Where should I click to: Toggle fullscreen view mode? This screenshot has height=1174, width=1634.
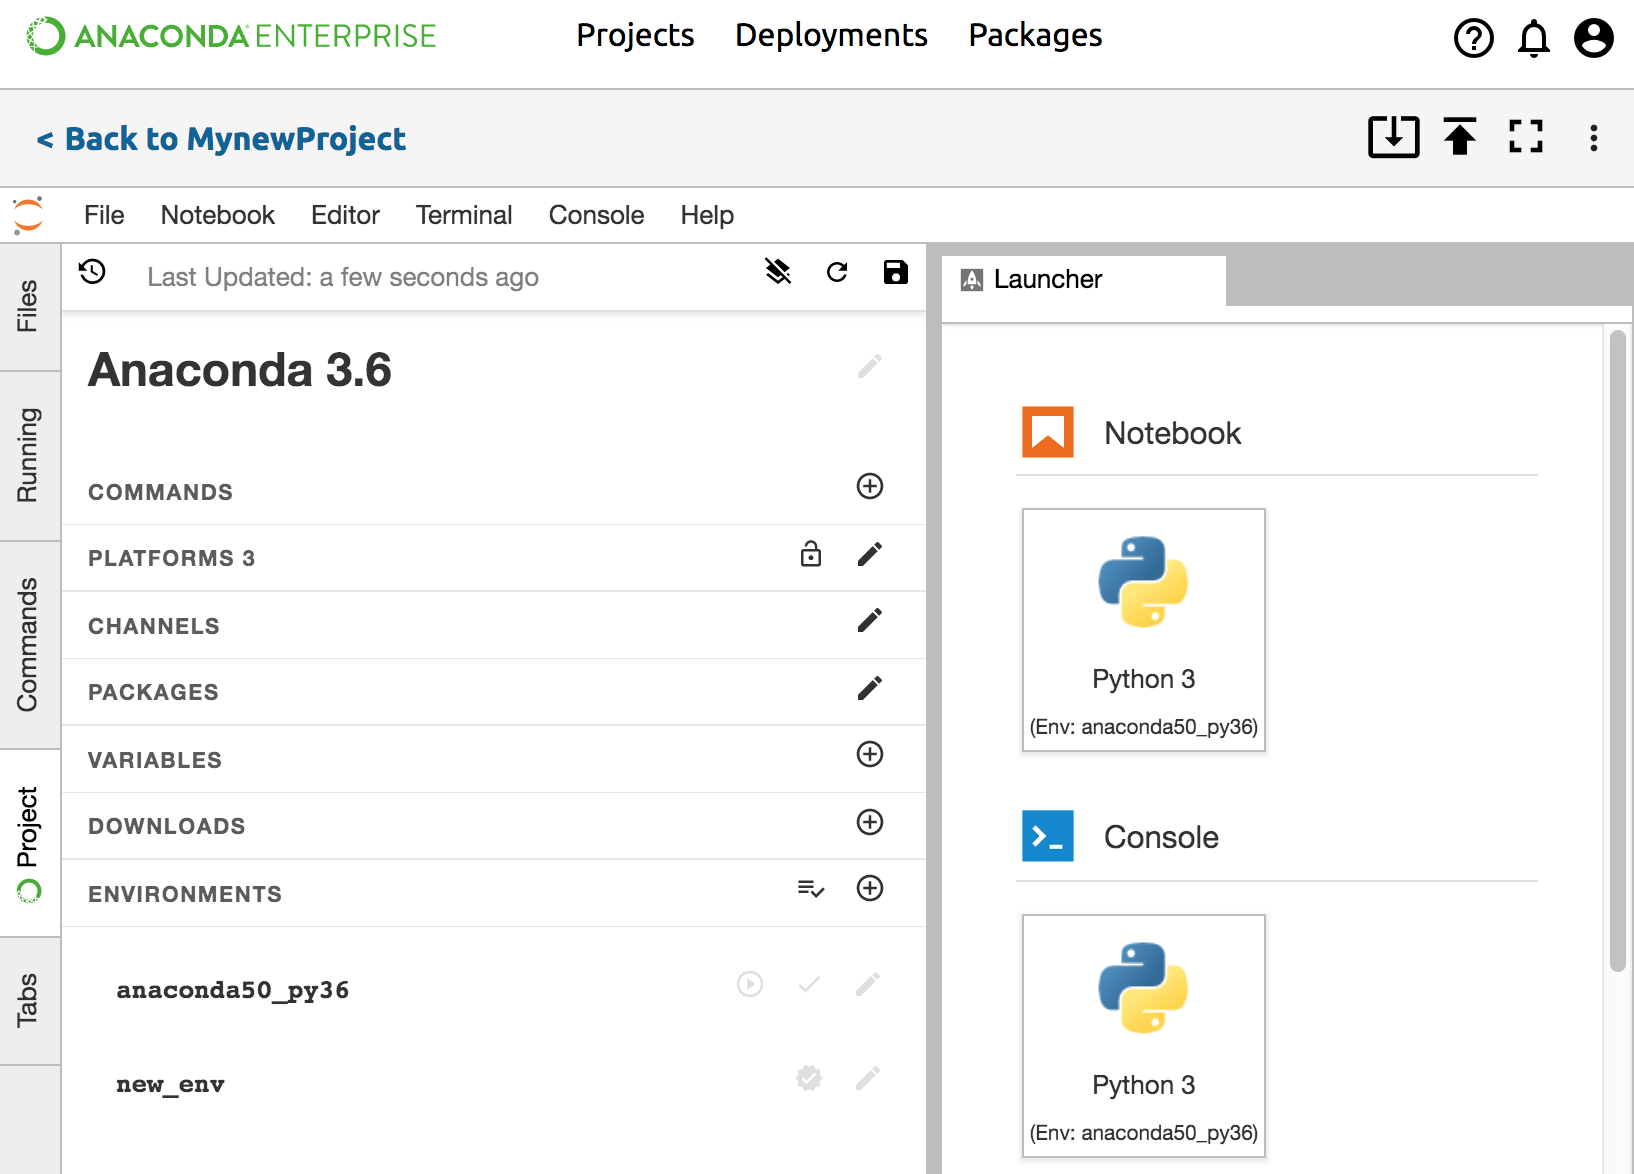tap(1526, 137)
